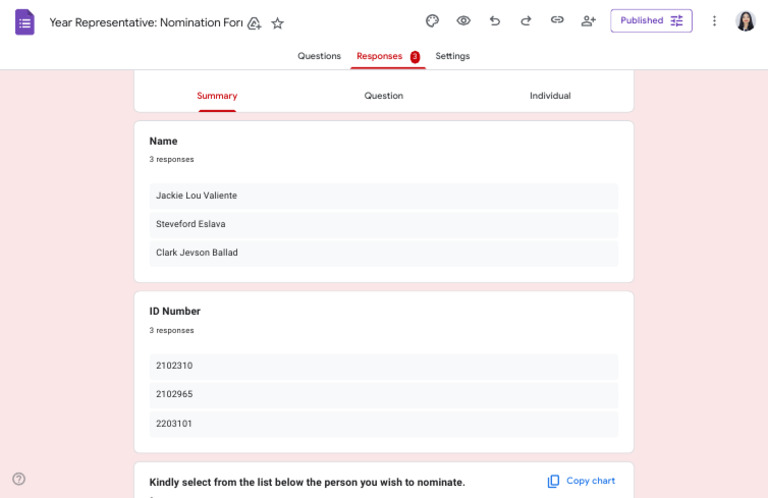The height and width of the screenshot is (498, 768).
Task: Copy the nomination chart
Action: tap(581, 481)
